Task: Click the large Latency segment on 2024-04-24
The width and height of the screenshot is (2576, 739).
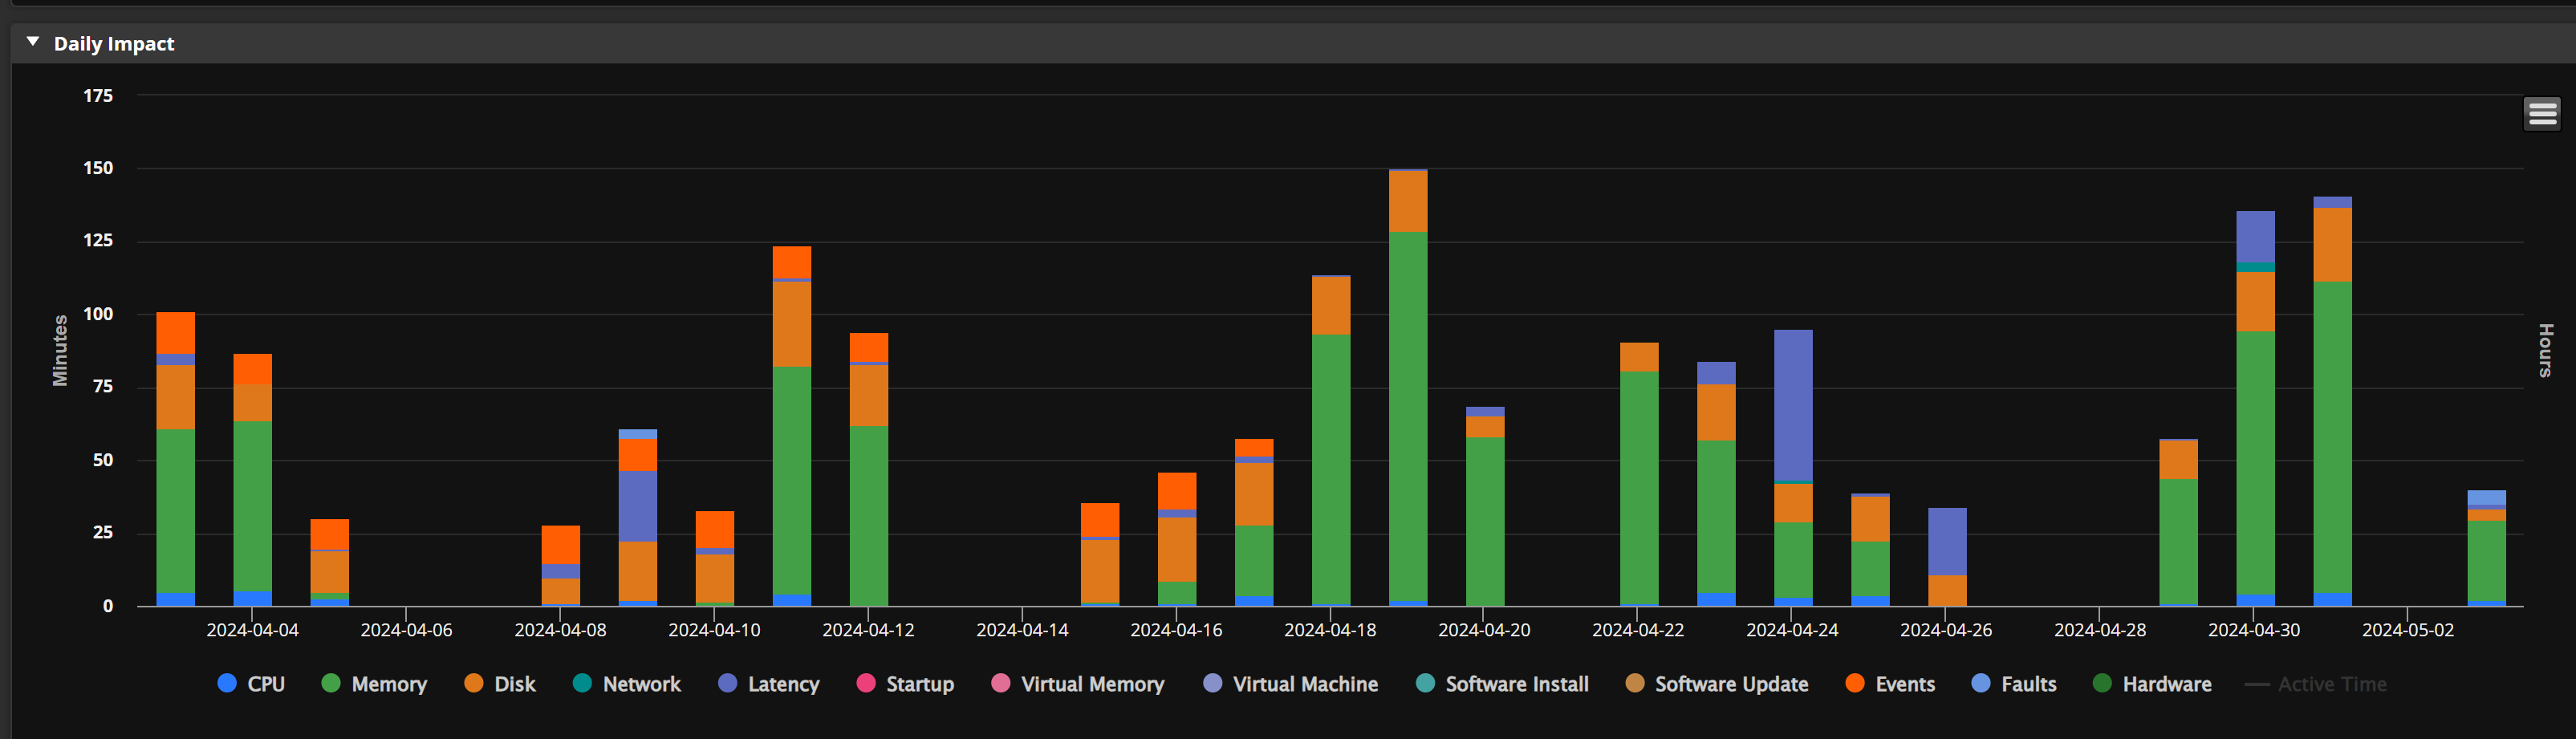Action: (1793, 405)
